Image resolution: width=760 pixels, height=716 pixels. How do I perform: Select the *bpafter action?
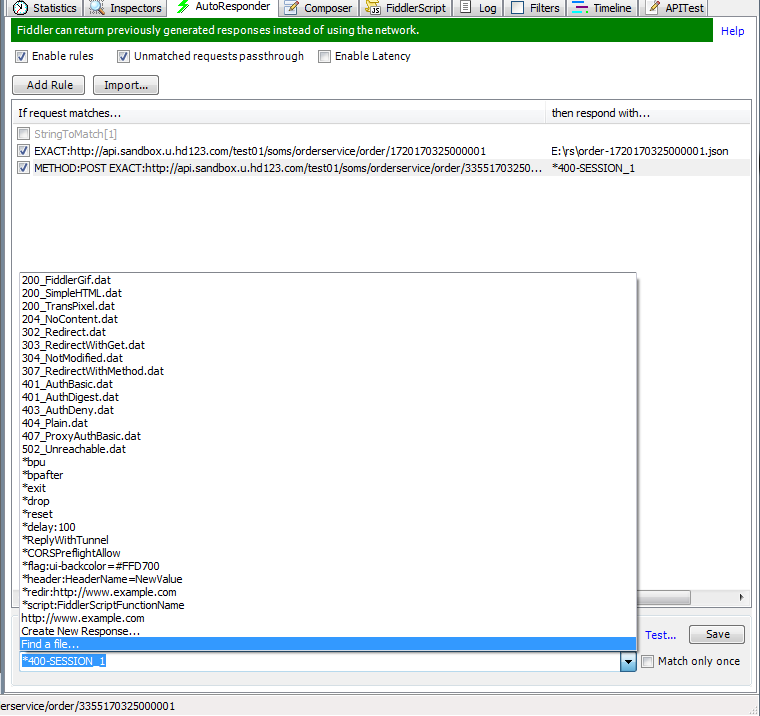(x=328, y=476)
